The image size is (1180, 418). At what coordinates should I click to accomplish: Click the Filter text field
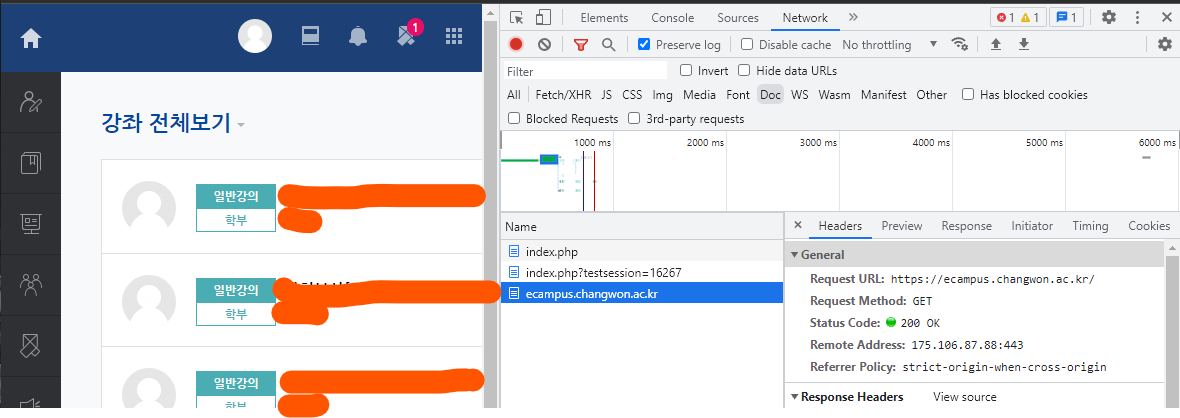coord(585,71)
